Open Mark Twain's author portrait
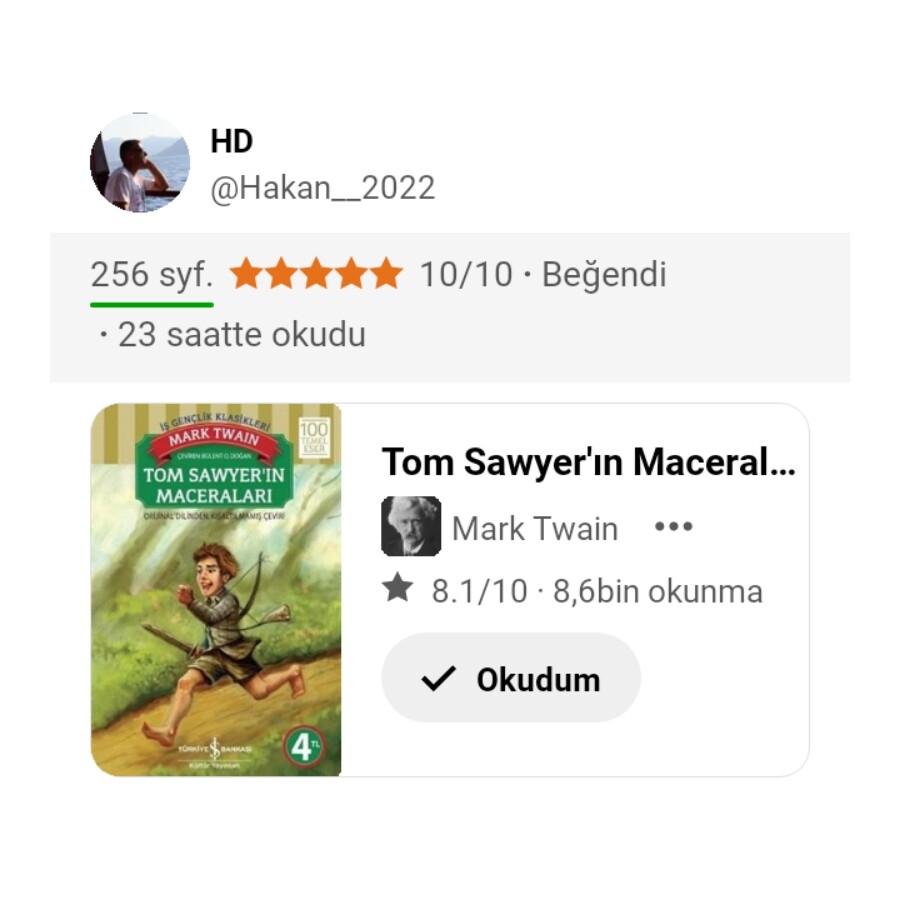 point(411,526)
